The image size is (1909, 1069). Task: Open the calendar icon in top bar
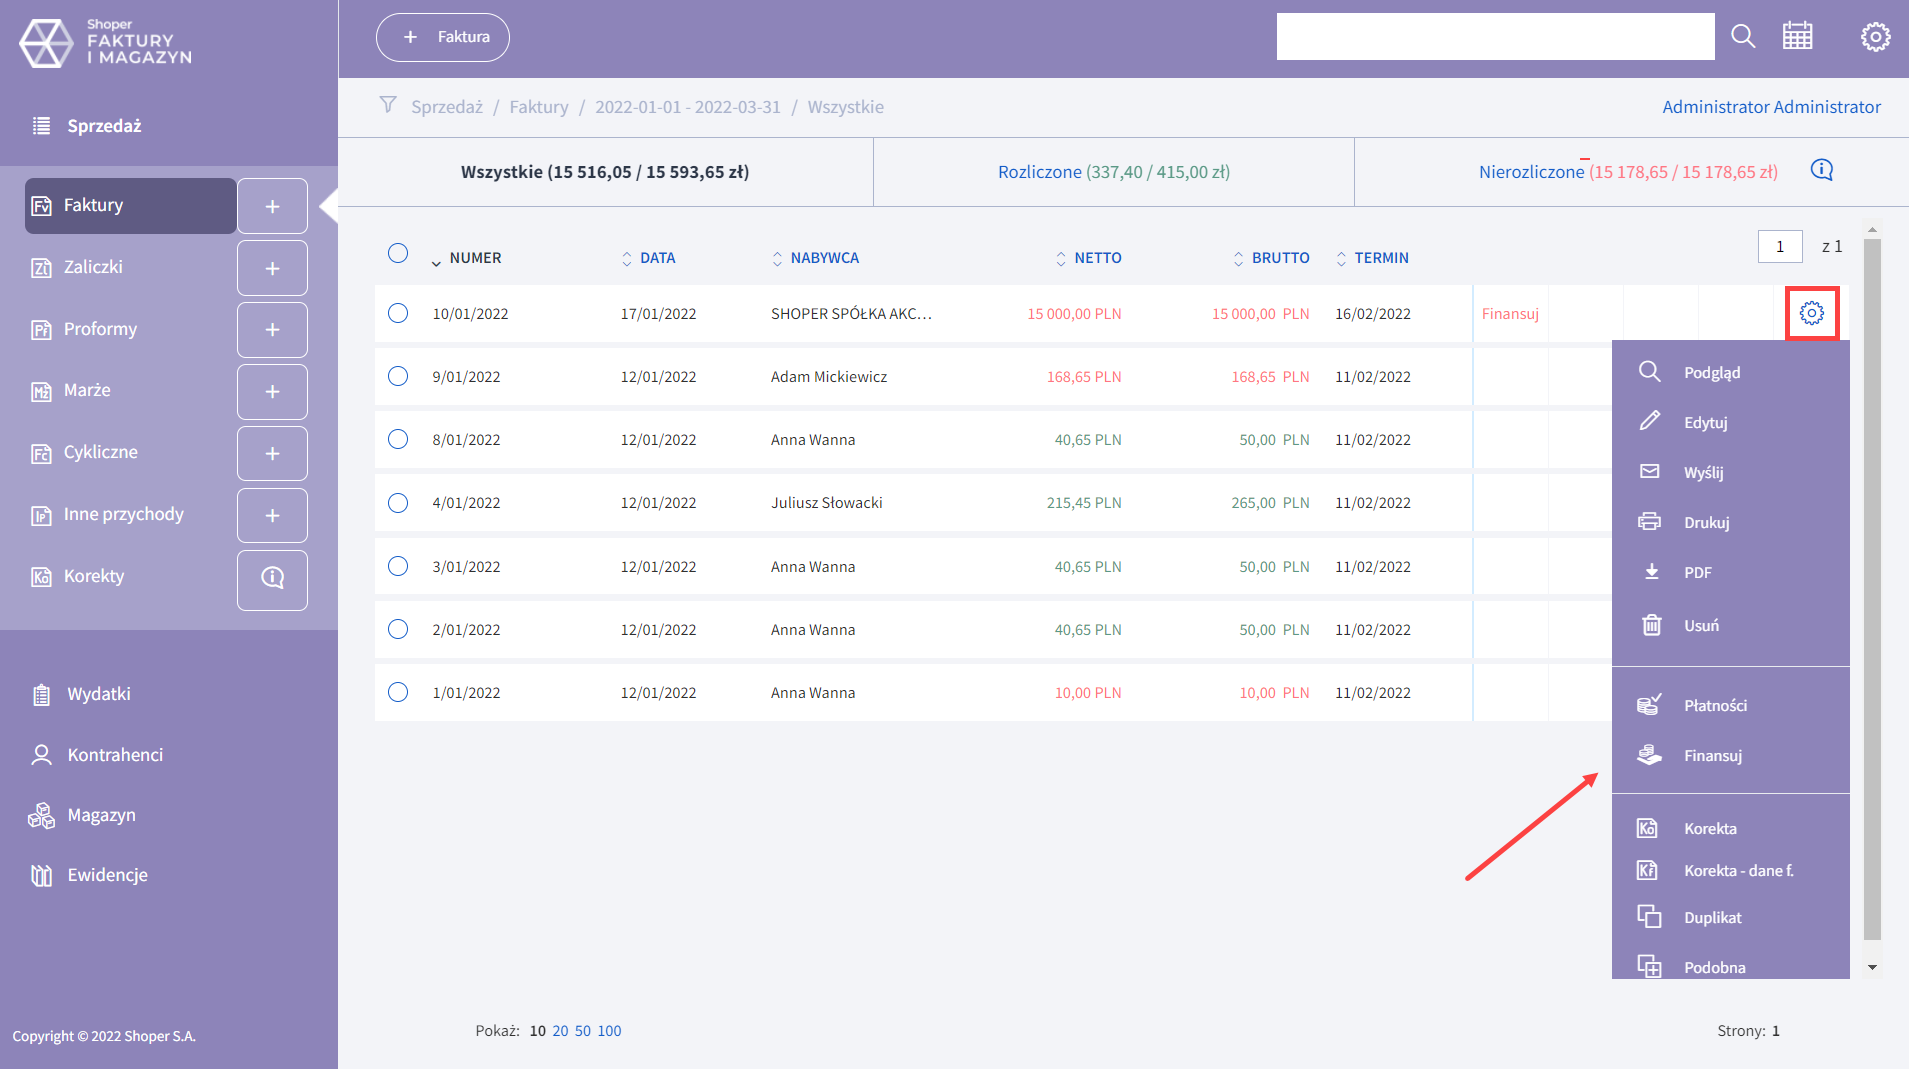click(x=1797, y=37)
